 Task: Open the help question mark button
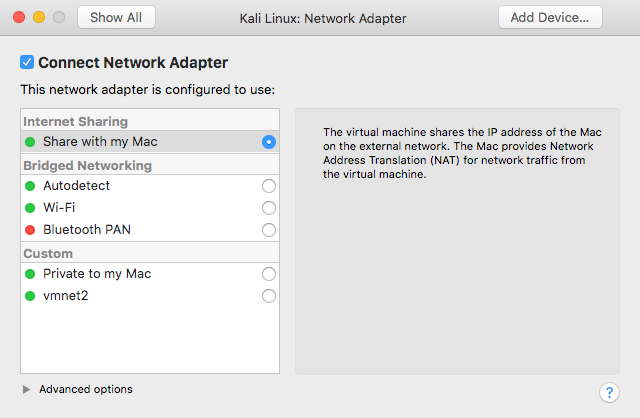[x=609, y=392]
